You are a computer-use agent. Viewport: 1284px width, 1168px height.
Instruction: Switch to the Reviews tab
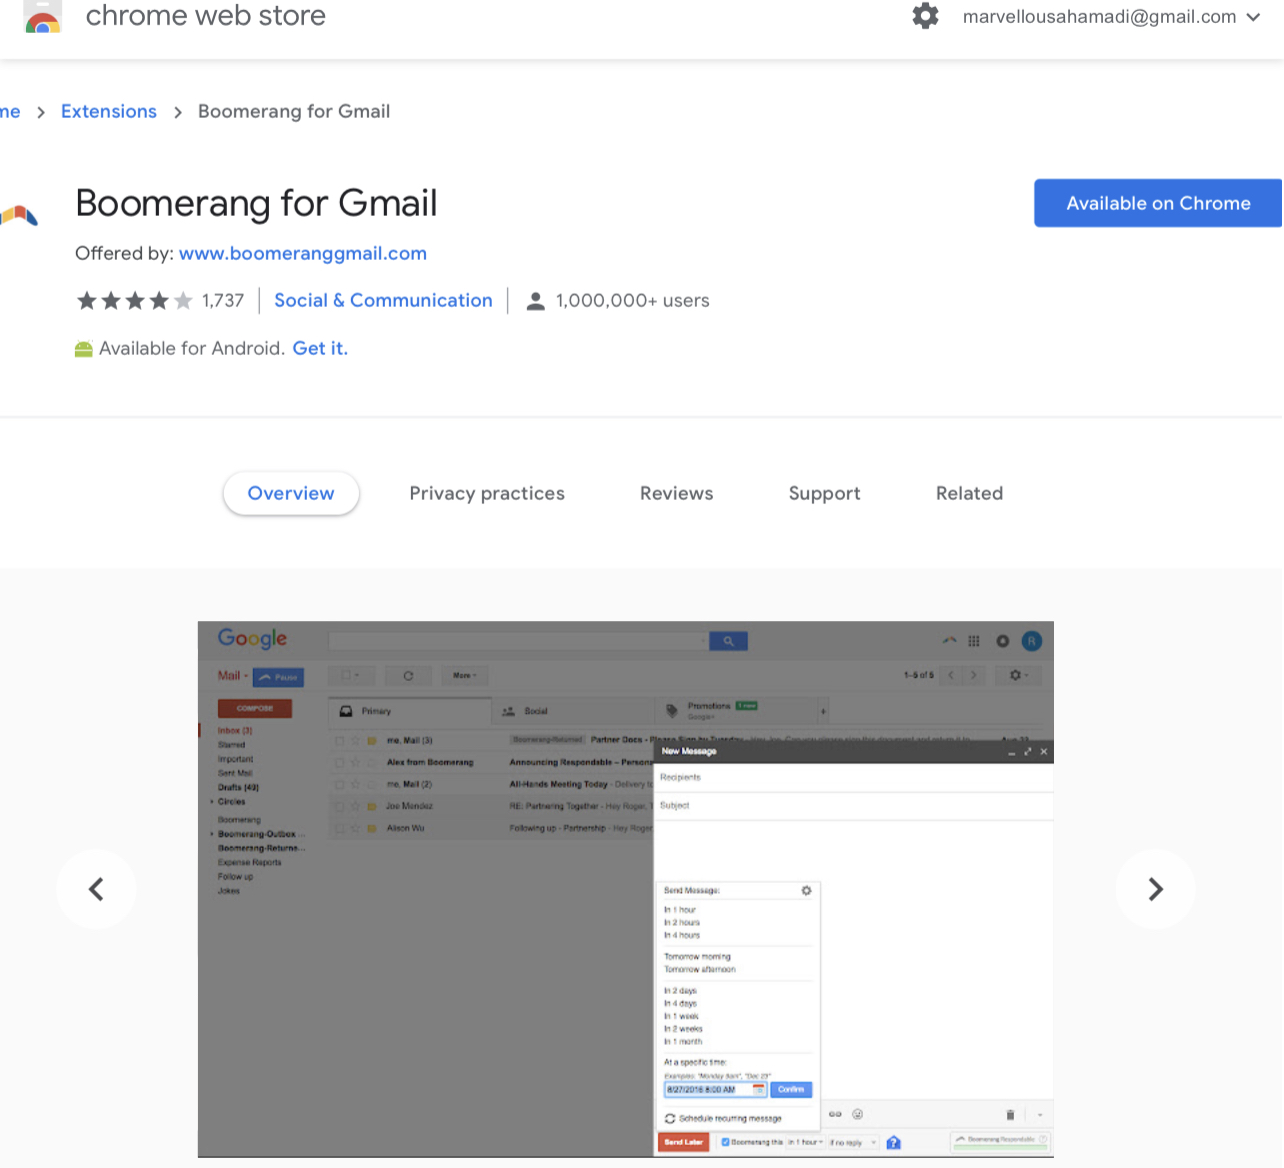676,493
